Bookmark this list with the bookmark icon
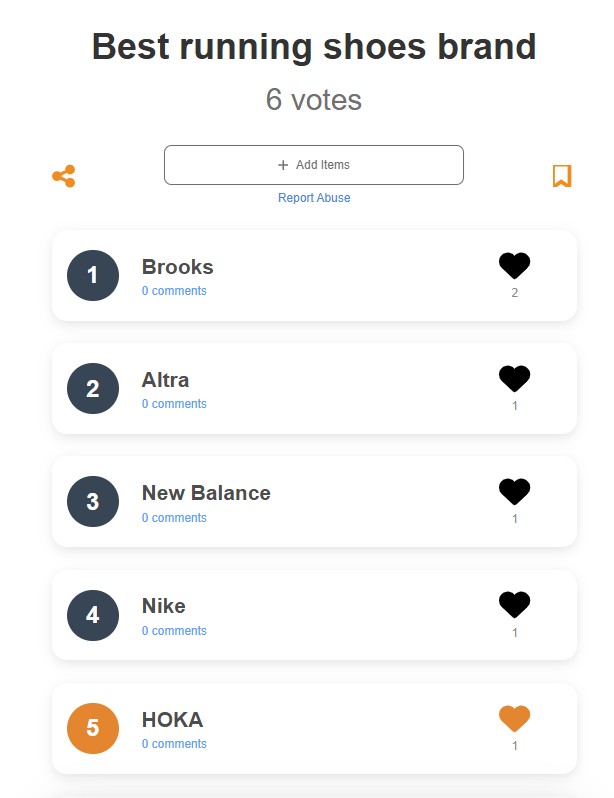614x798 pixels. tap(562, 176)
